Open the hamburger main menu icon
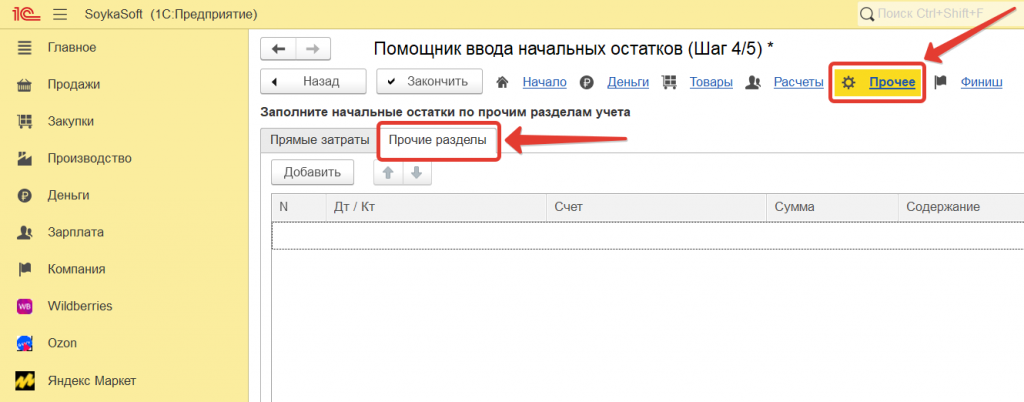Screen dimensions: 1024x402 59,14
